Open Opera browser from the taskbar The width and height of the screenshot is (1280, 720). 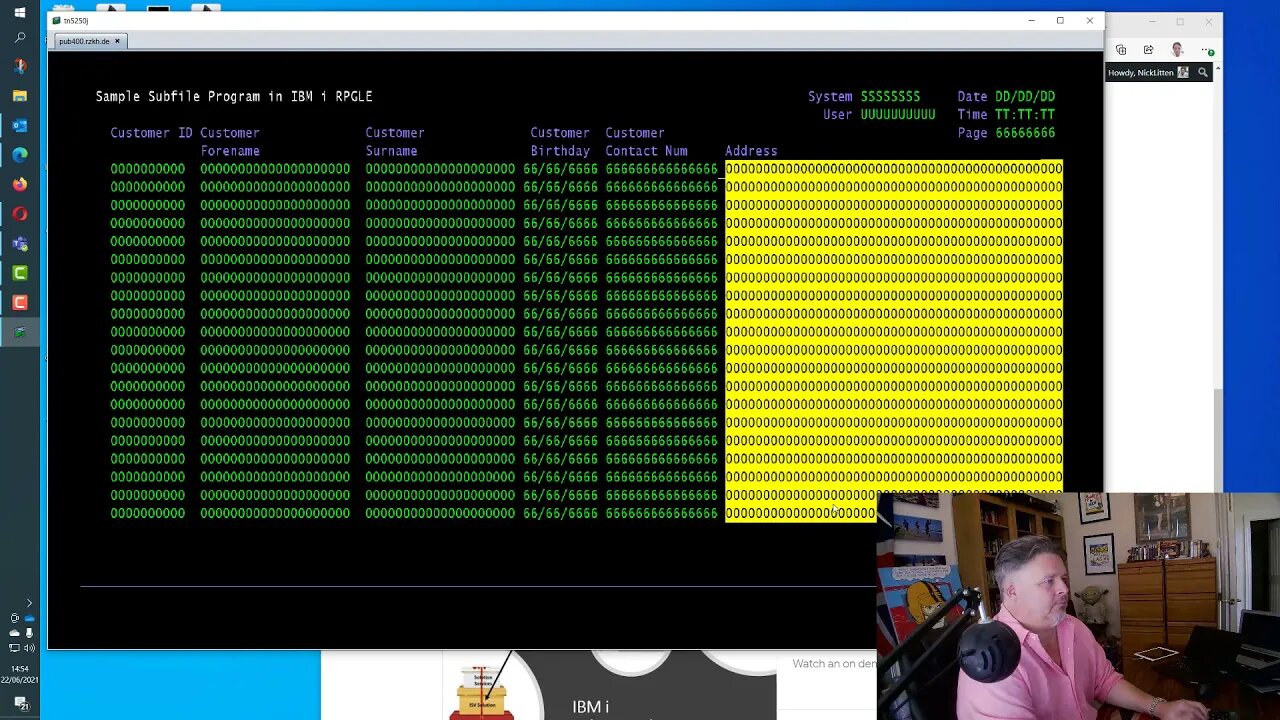tap(20, 214)
